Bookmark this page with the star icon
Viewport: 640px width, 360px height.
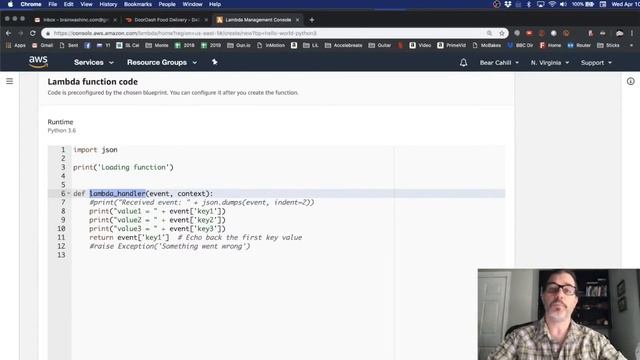[502, 33]
